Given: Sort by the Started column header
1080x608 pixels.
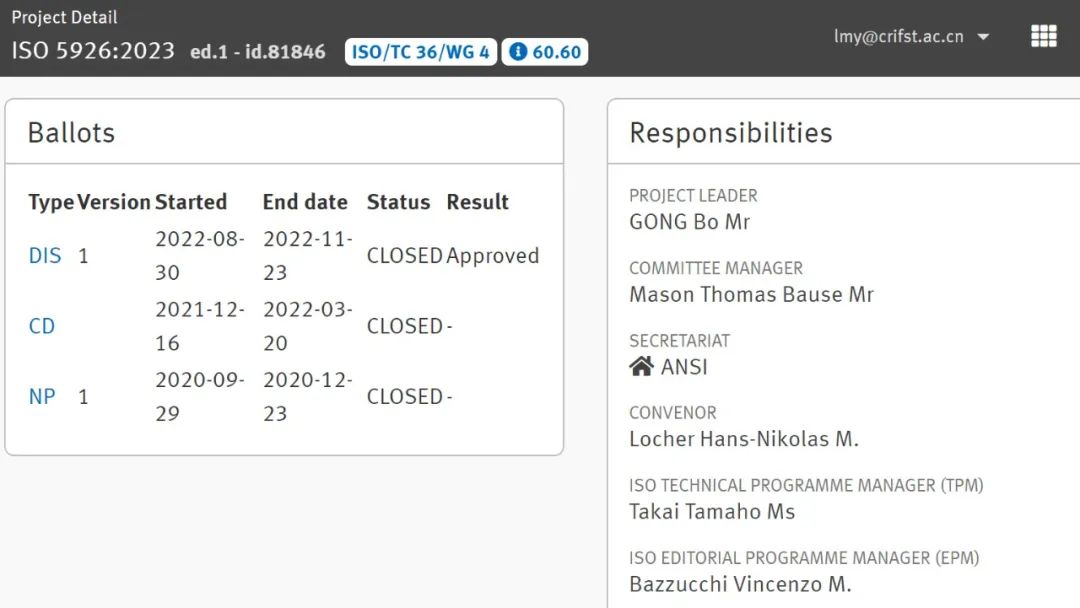Looking at the screenshot, I should pyautogui.click(x=190, y=202).
